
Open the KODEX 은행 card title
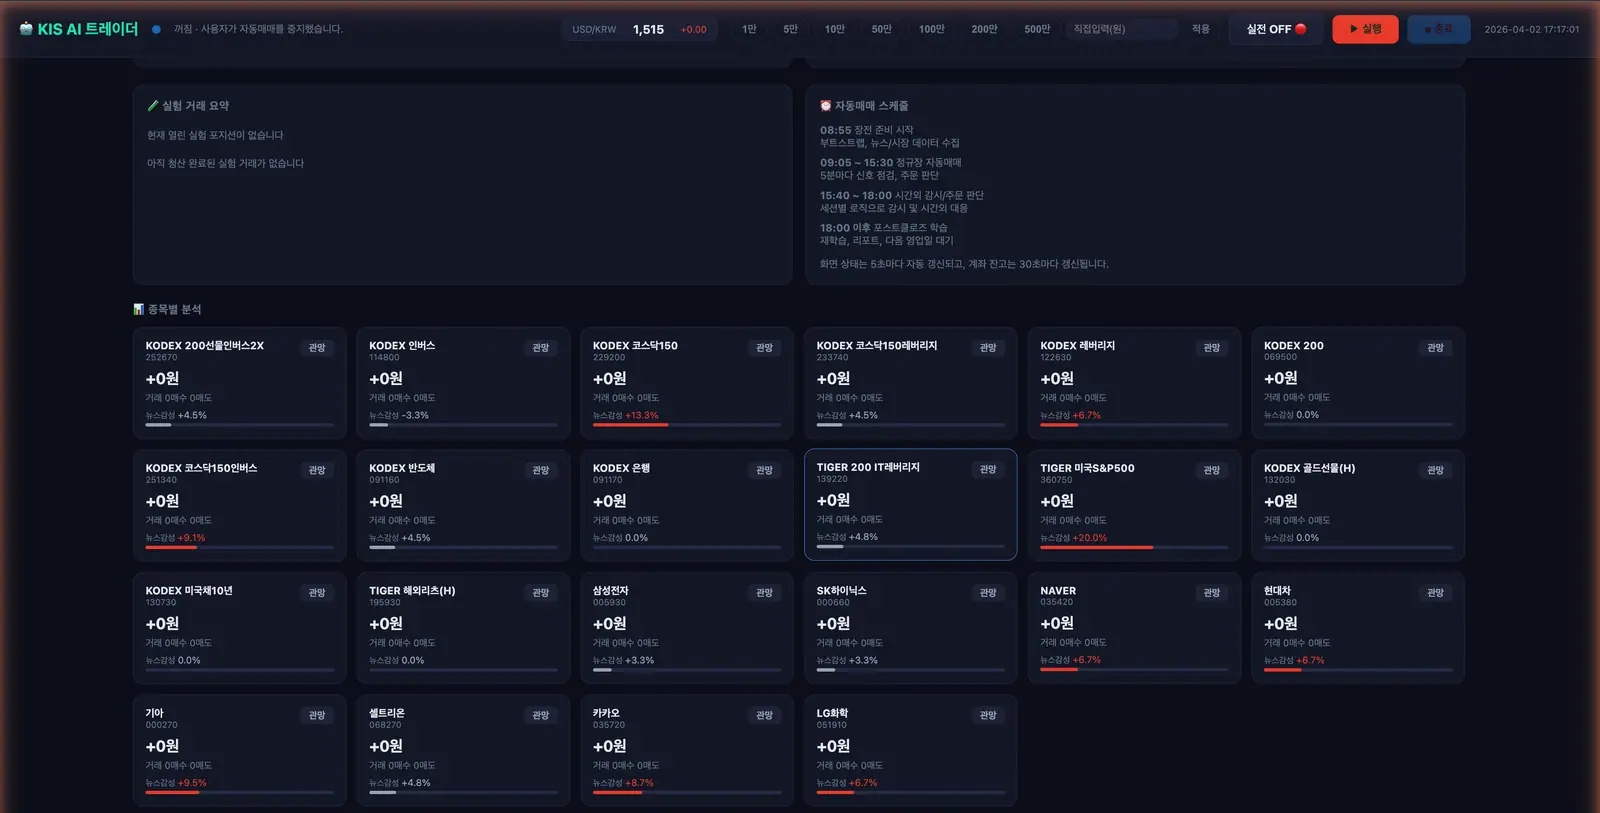[621, 468]
